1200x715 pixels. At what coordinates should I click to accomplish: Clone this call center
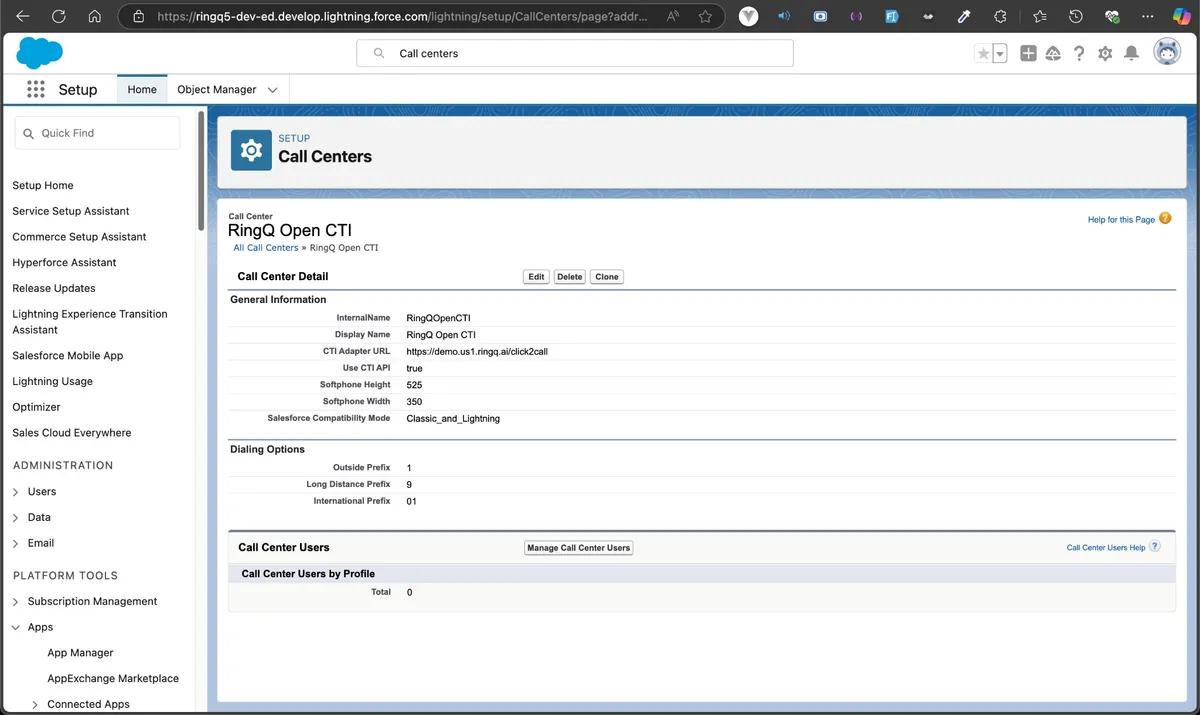pos(607,277)
